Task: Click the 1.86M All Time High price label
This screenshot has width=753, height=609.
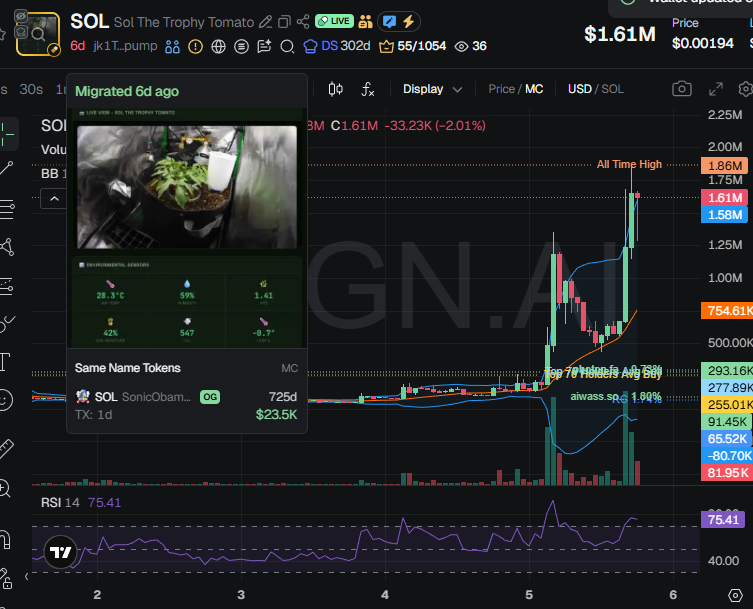Action: [725, 166]
